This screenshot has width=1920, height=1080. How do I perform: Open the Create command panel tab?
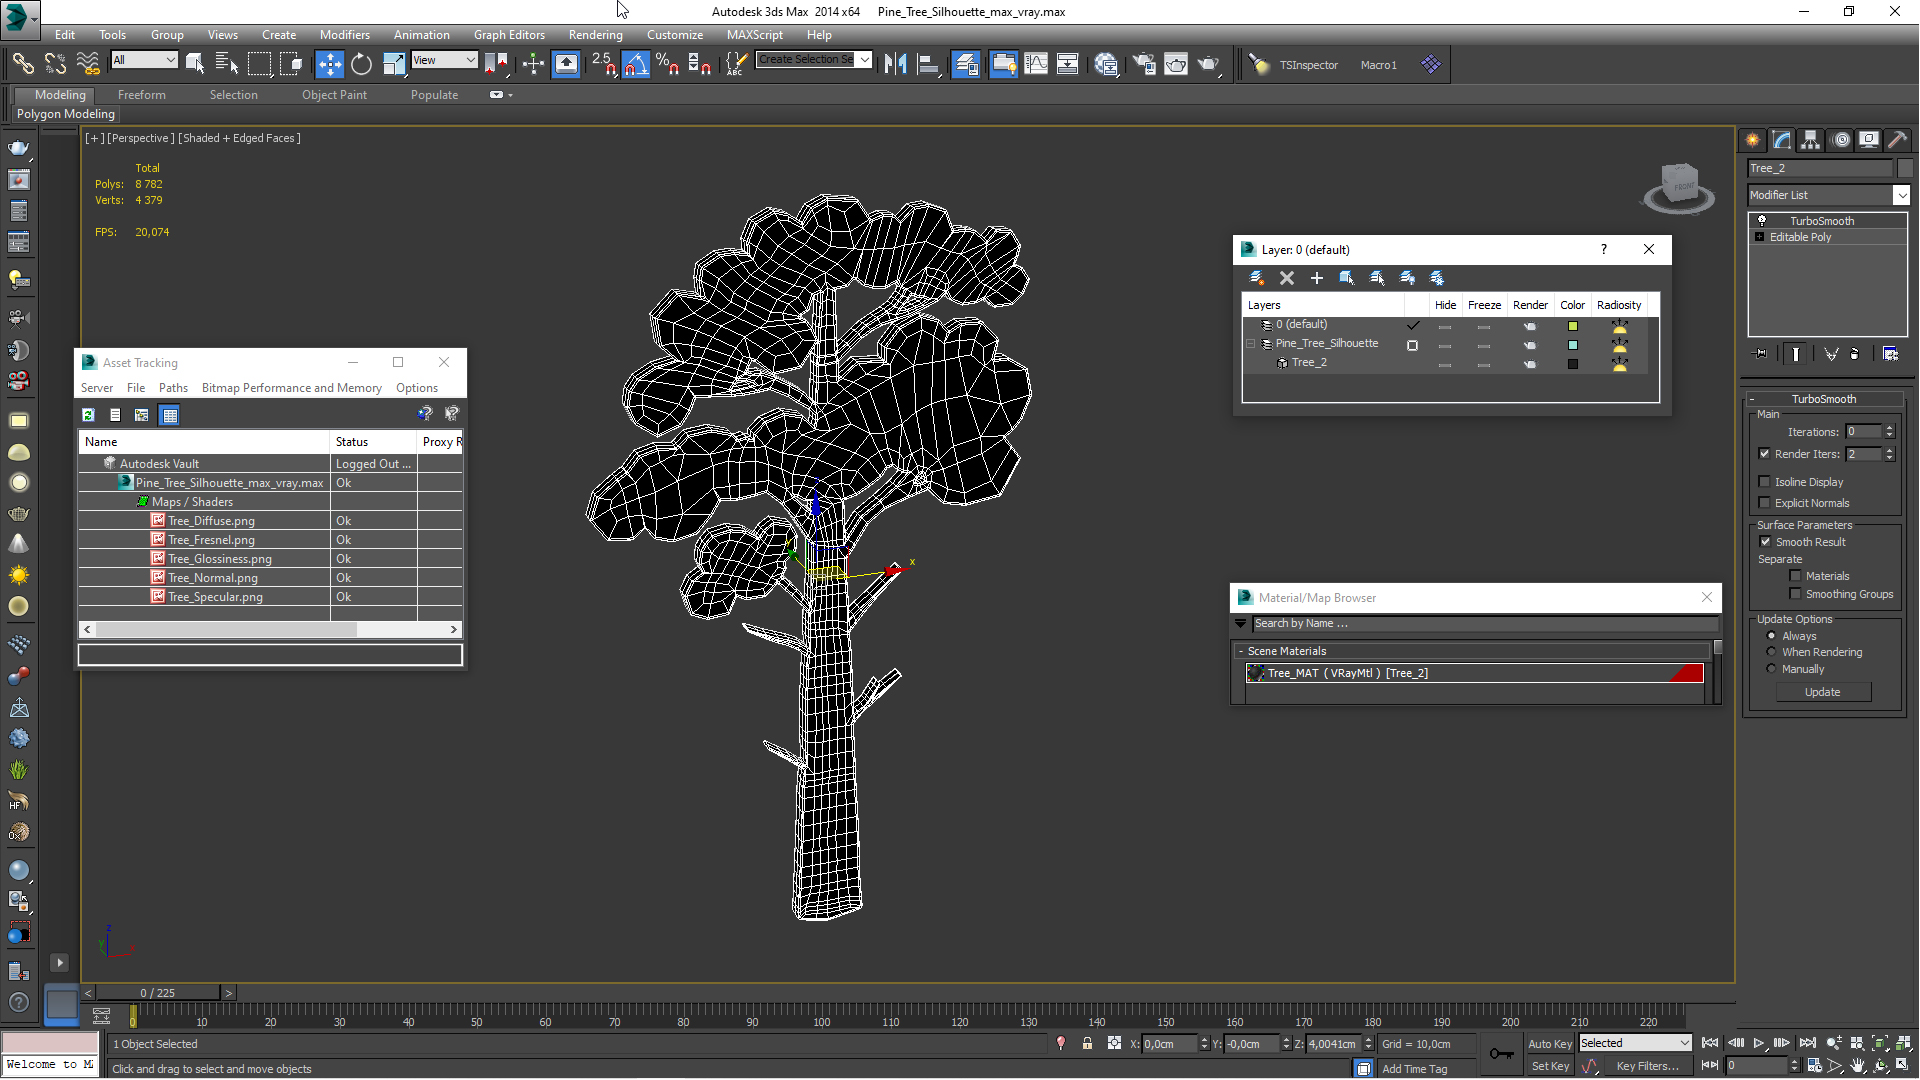pyautogui.click(x=1752, y=140)
